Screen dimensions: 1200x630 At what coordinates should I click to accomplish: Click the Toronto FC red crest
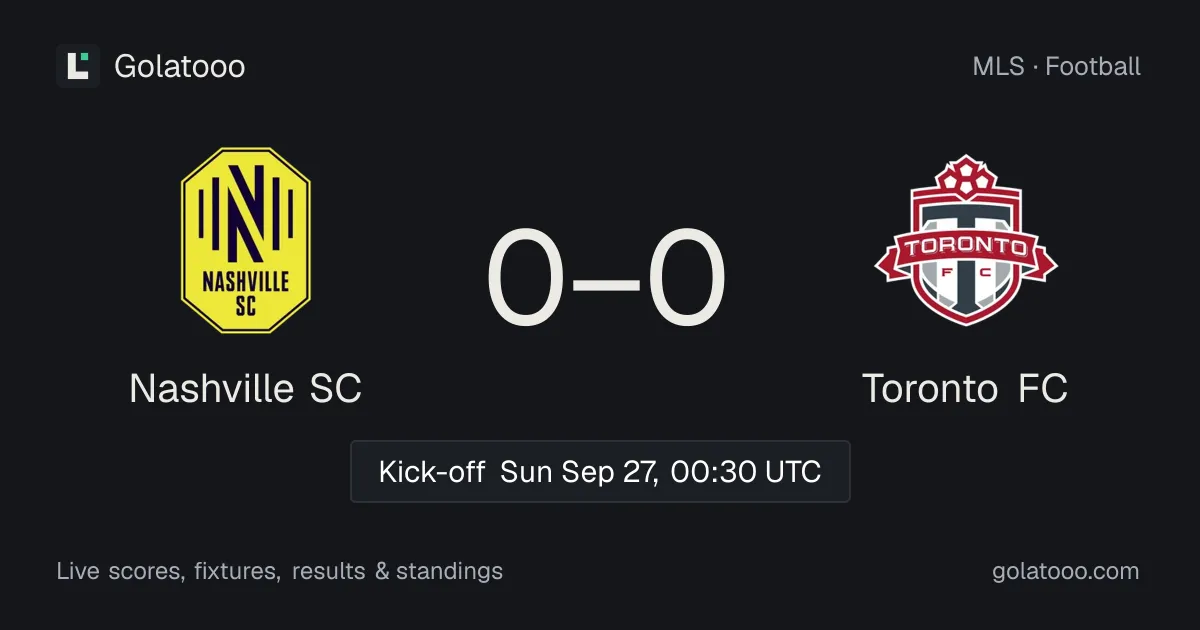[966, 240]
